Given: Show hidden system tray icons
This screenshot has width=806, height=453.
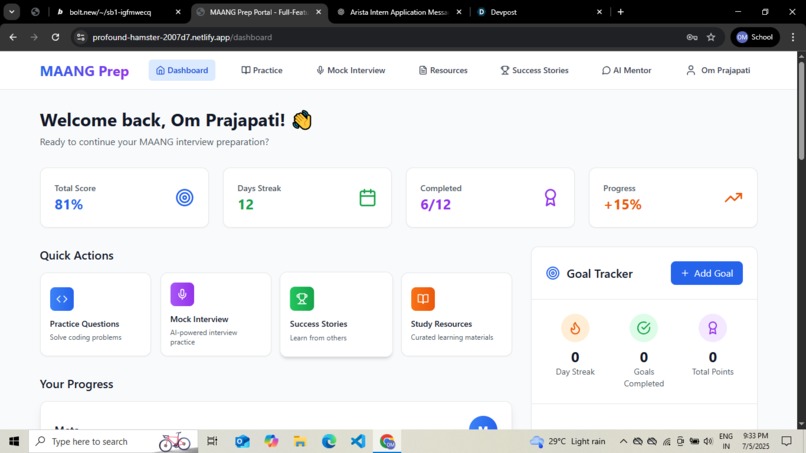Looking at the screenshot, I should tap(623, 441).
